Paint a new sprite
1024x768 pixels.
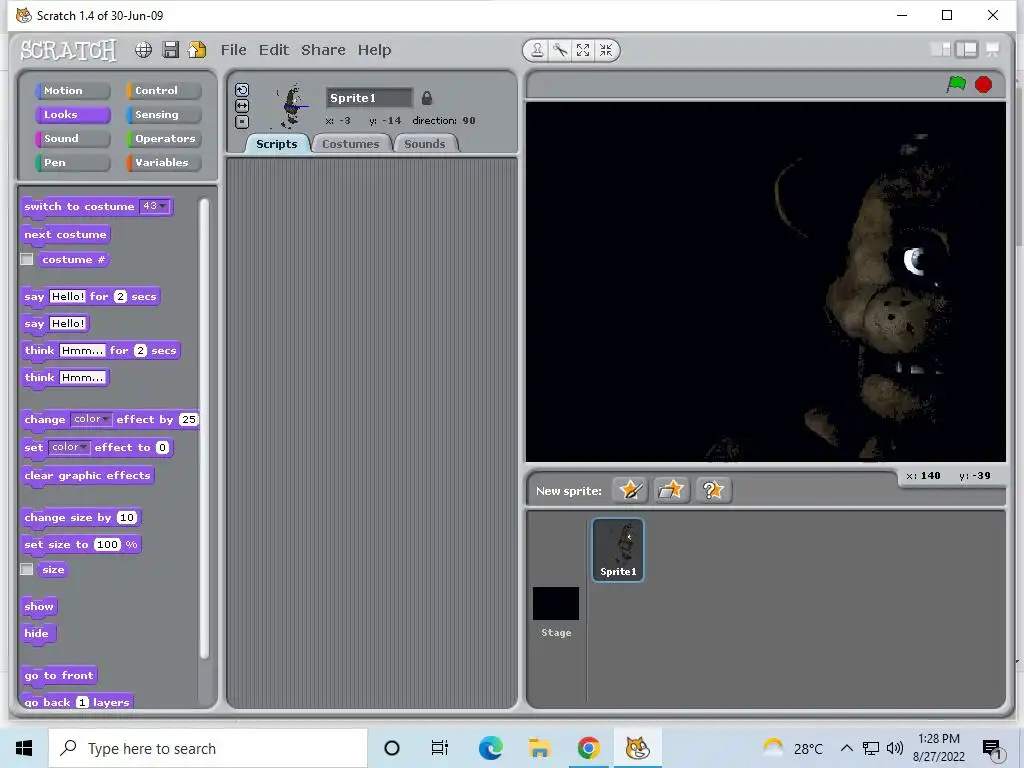630,490
